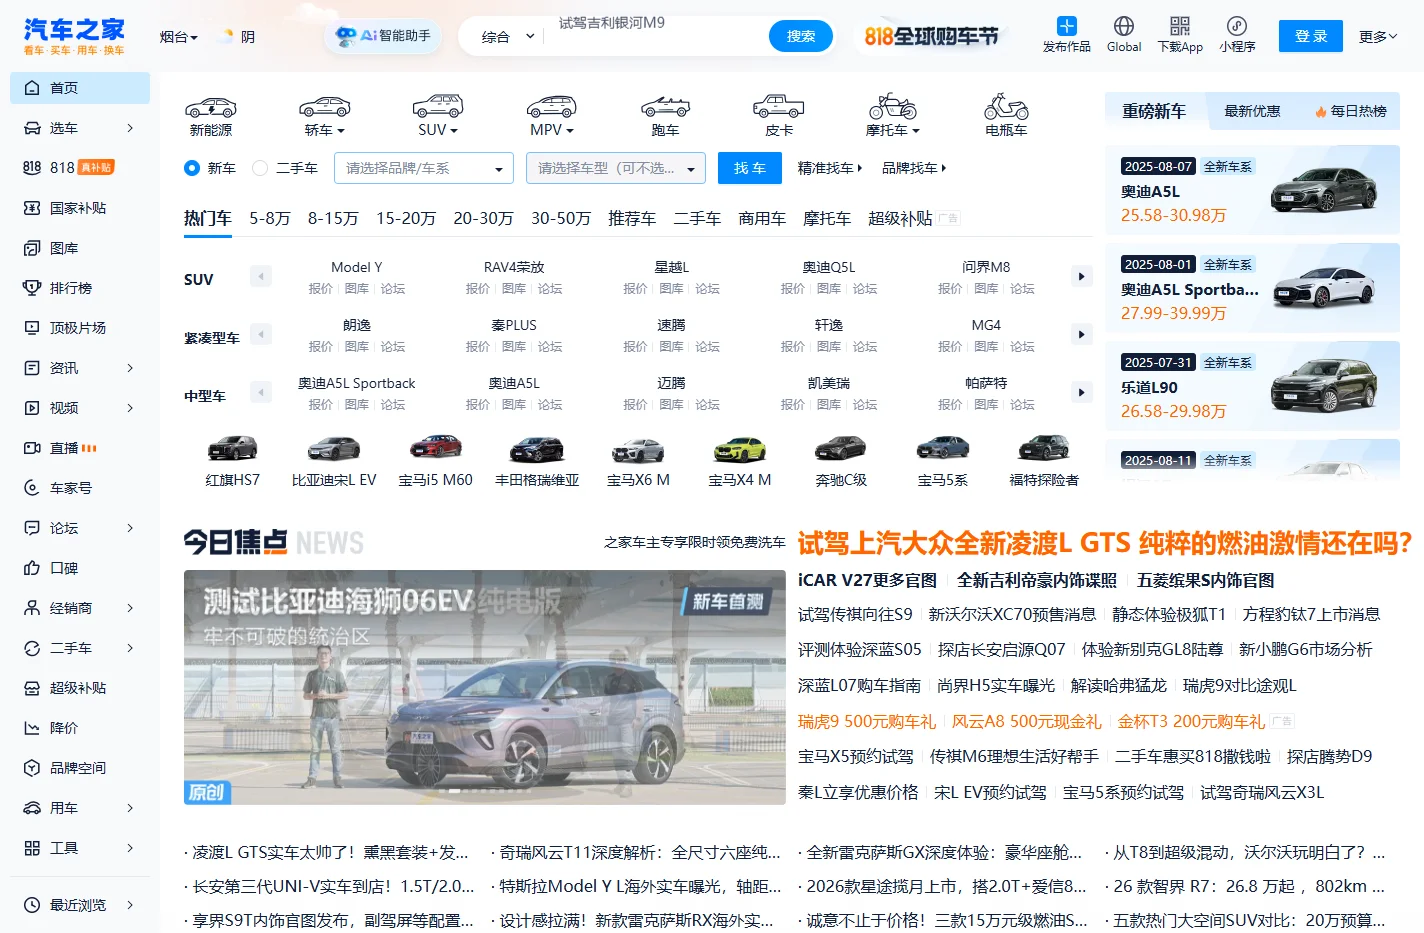Show next 紧凑型车 models with the right arrow
Viewport: 1424px width, 933px height.
tap(1081, 335)
